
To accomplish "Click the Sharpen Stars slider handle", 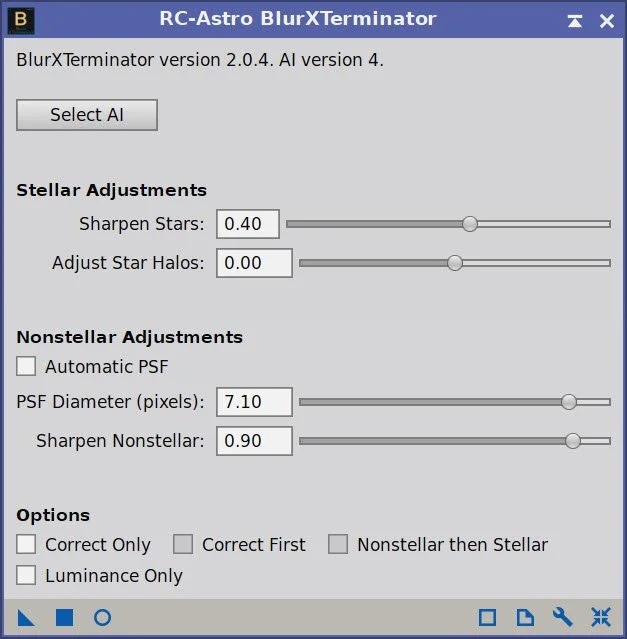I will pos(470,224).
